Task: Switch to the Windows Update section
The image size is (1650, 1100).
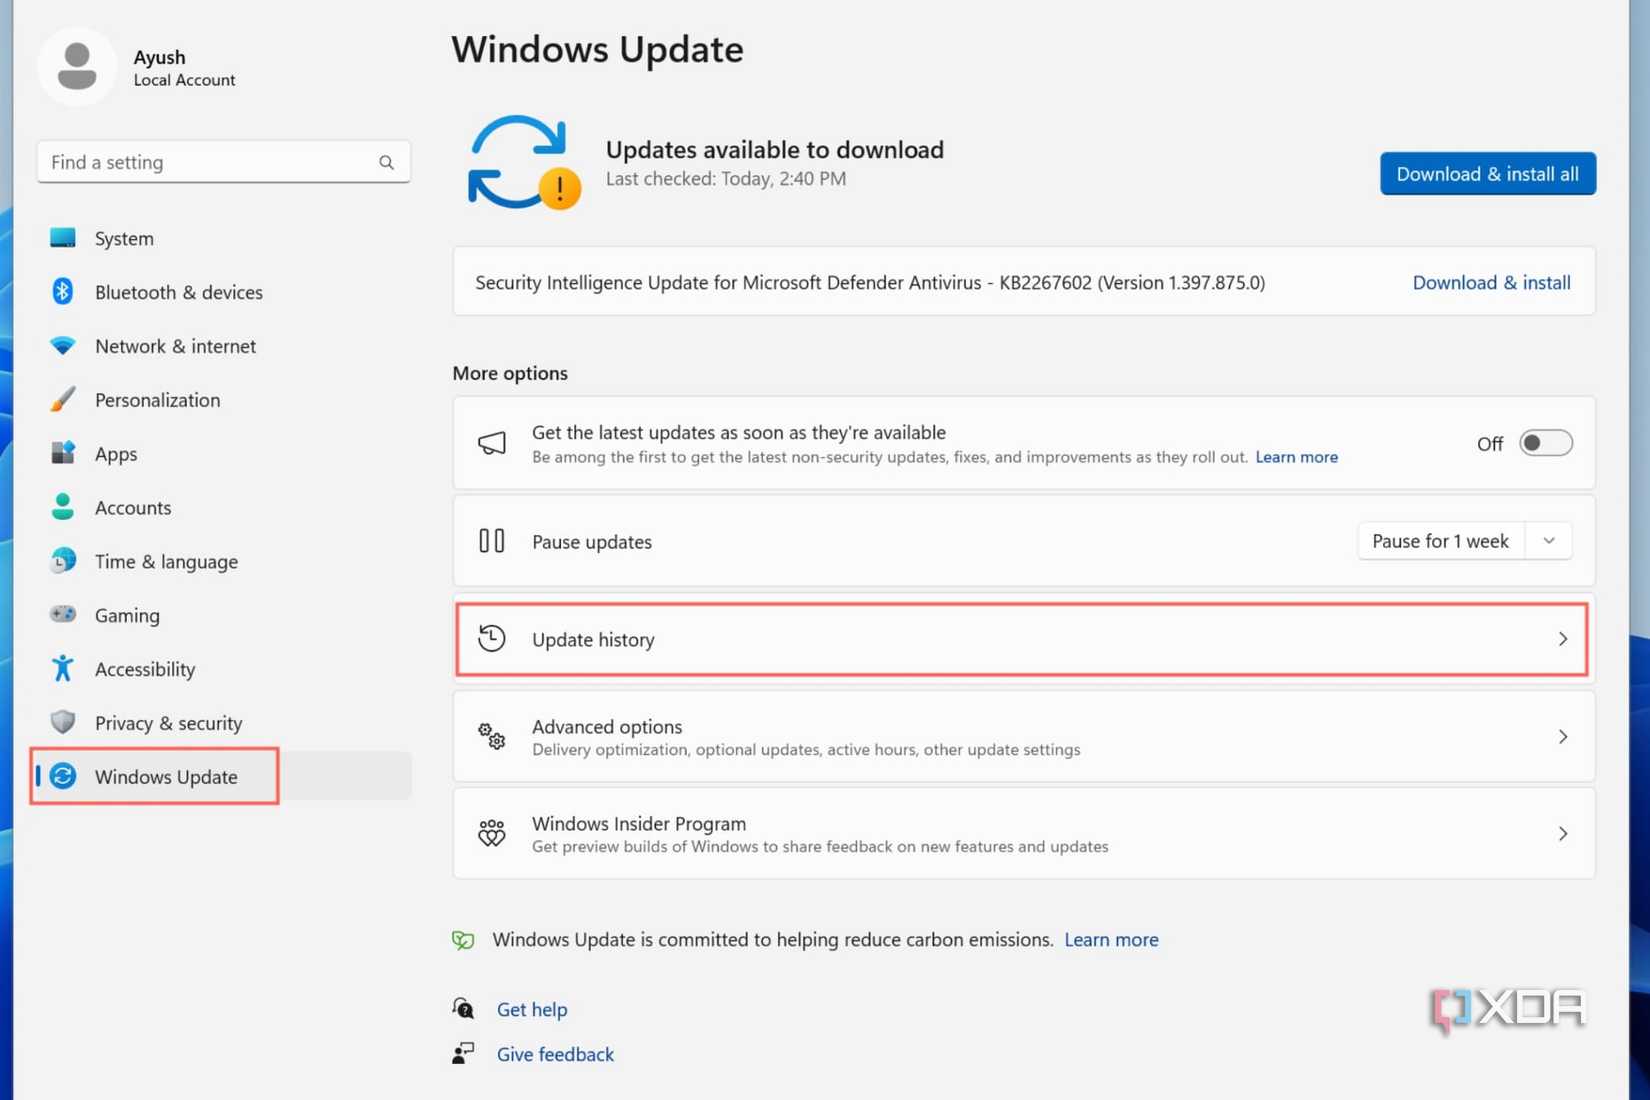Action: click(165, 776)
